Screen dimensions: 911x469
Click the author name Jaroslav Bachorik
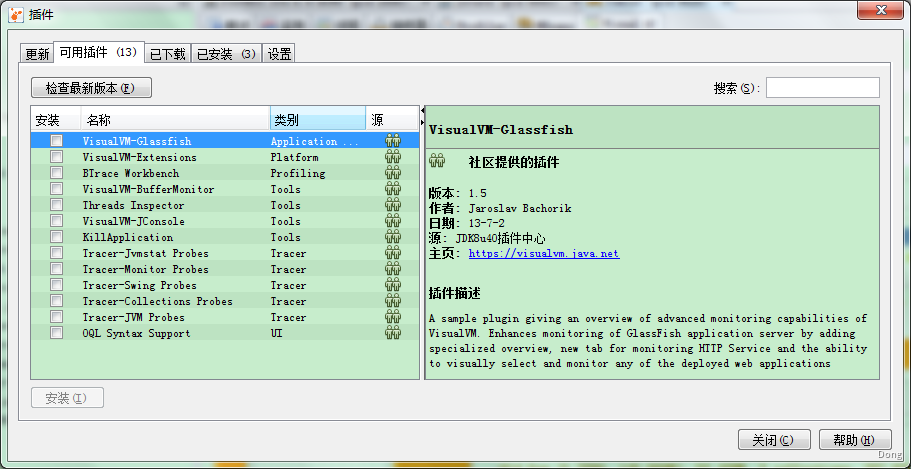(520, 208)
